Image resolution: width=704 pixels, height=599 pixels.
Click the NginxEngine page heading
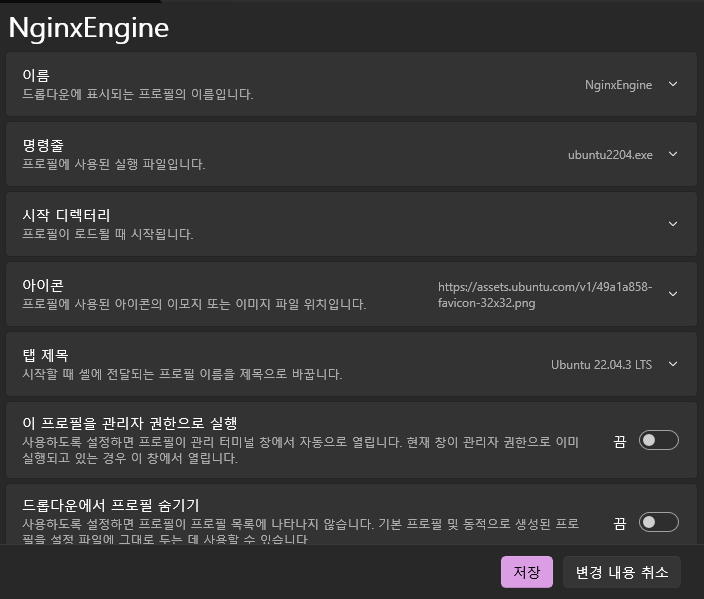(x=88, y=28)
